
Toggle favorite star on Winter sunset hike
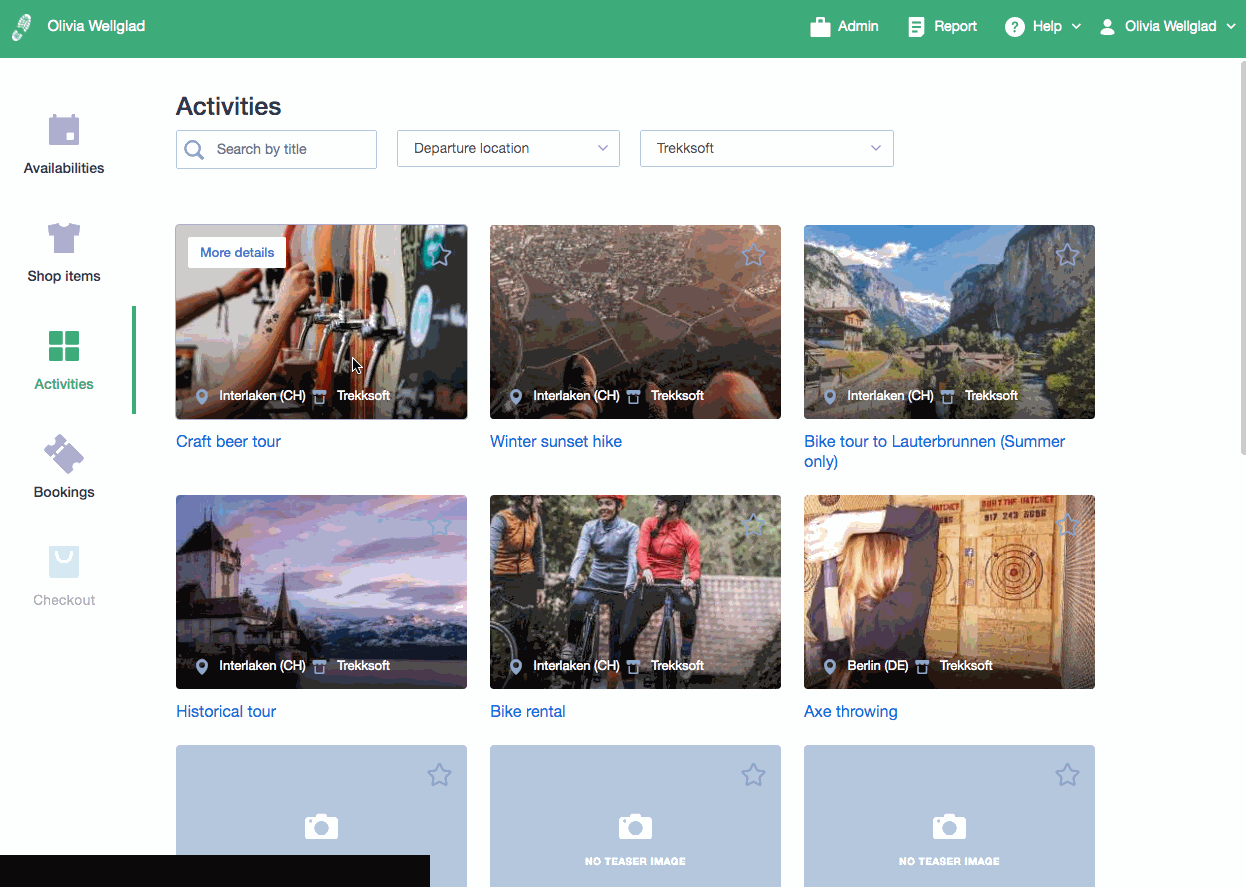[753, 255]
